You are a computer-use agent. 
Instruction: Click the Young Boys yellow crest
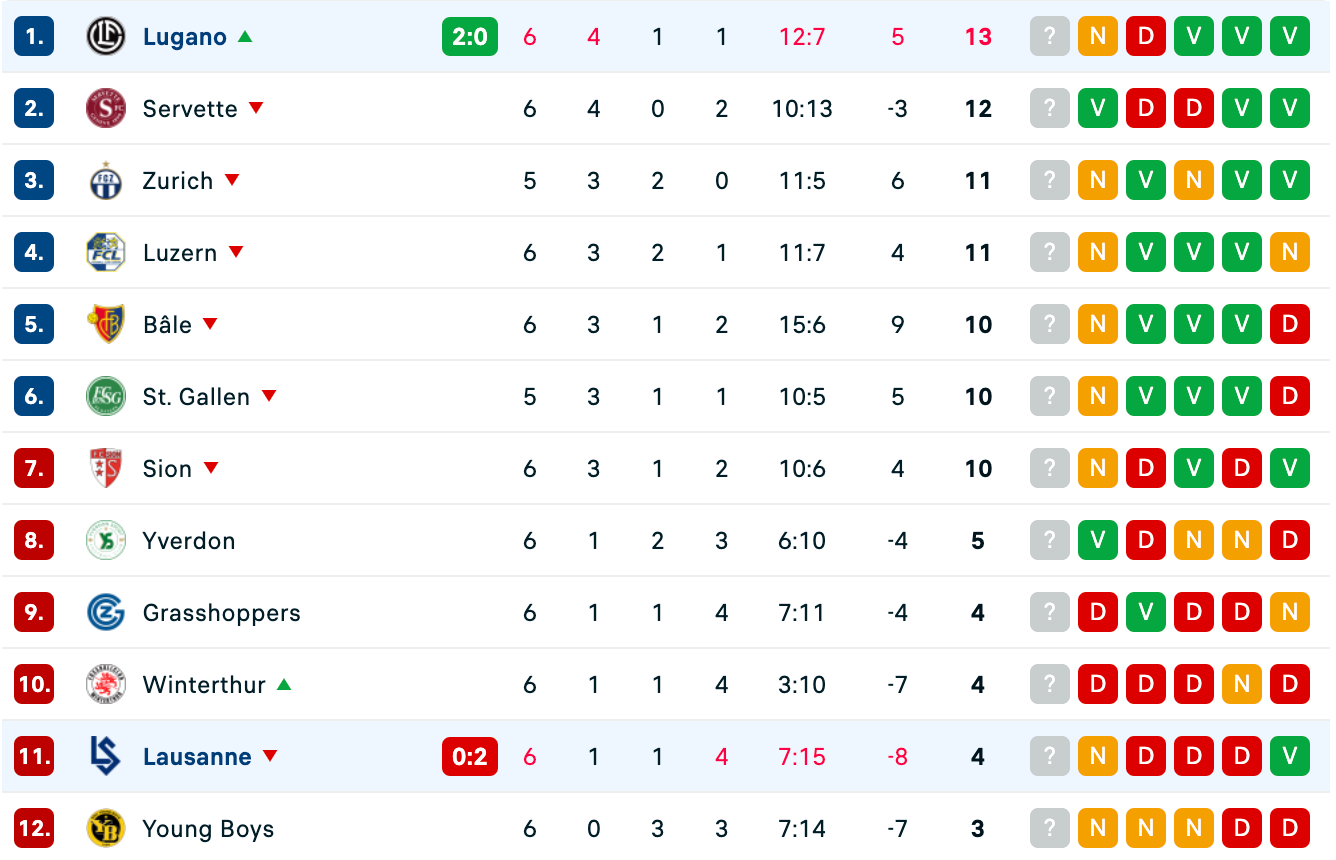tap(105, 829)
